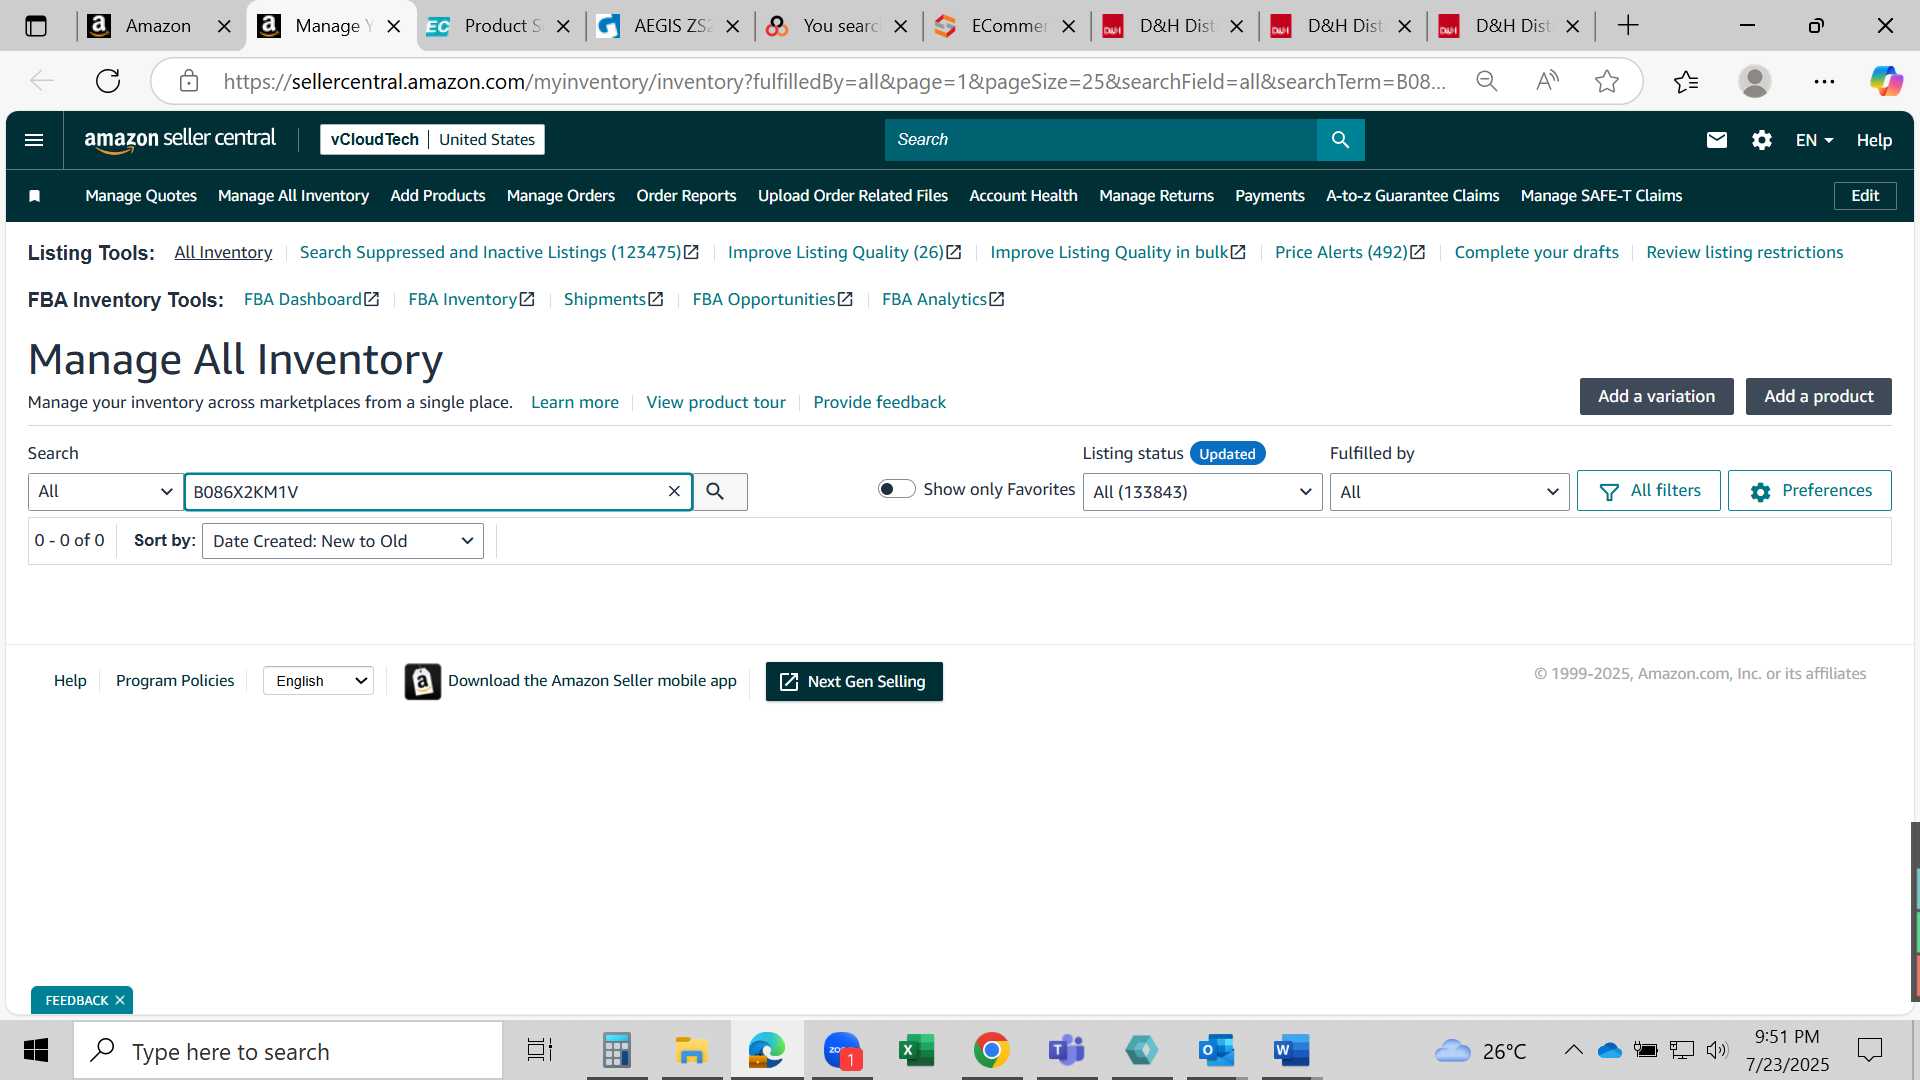Open the Preferences button
Screen dimensions: 1920x1080
click(1810, 491)
